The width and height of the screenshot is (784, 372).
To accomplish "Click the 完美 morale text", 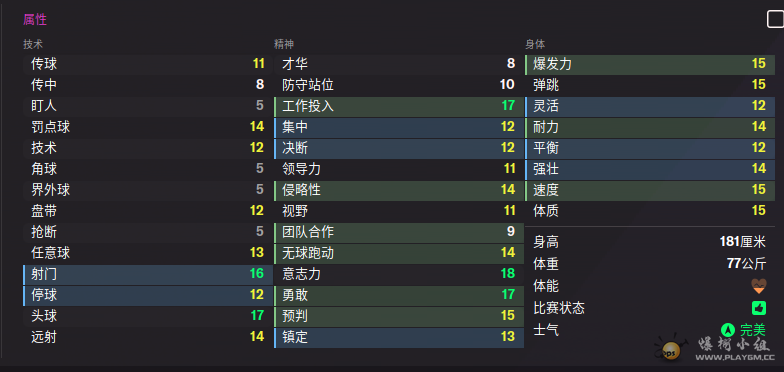I will 752,330.
